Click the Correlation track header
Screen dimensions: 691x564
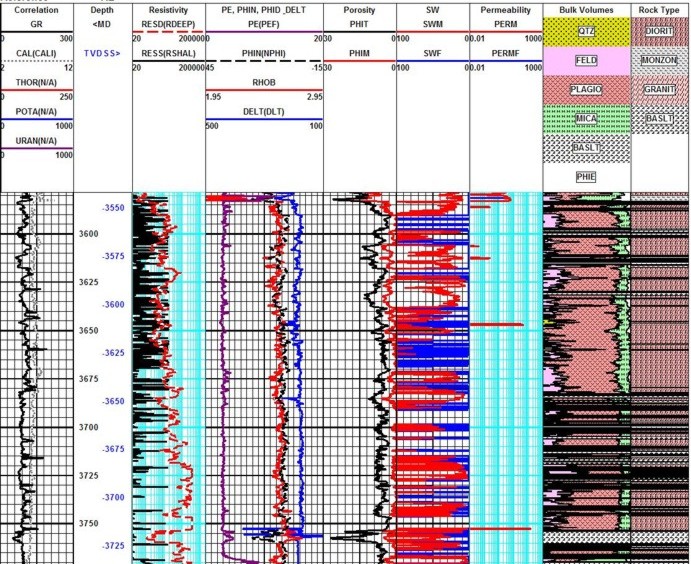tap(37, 9)
